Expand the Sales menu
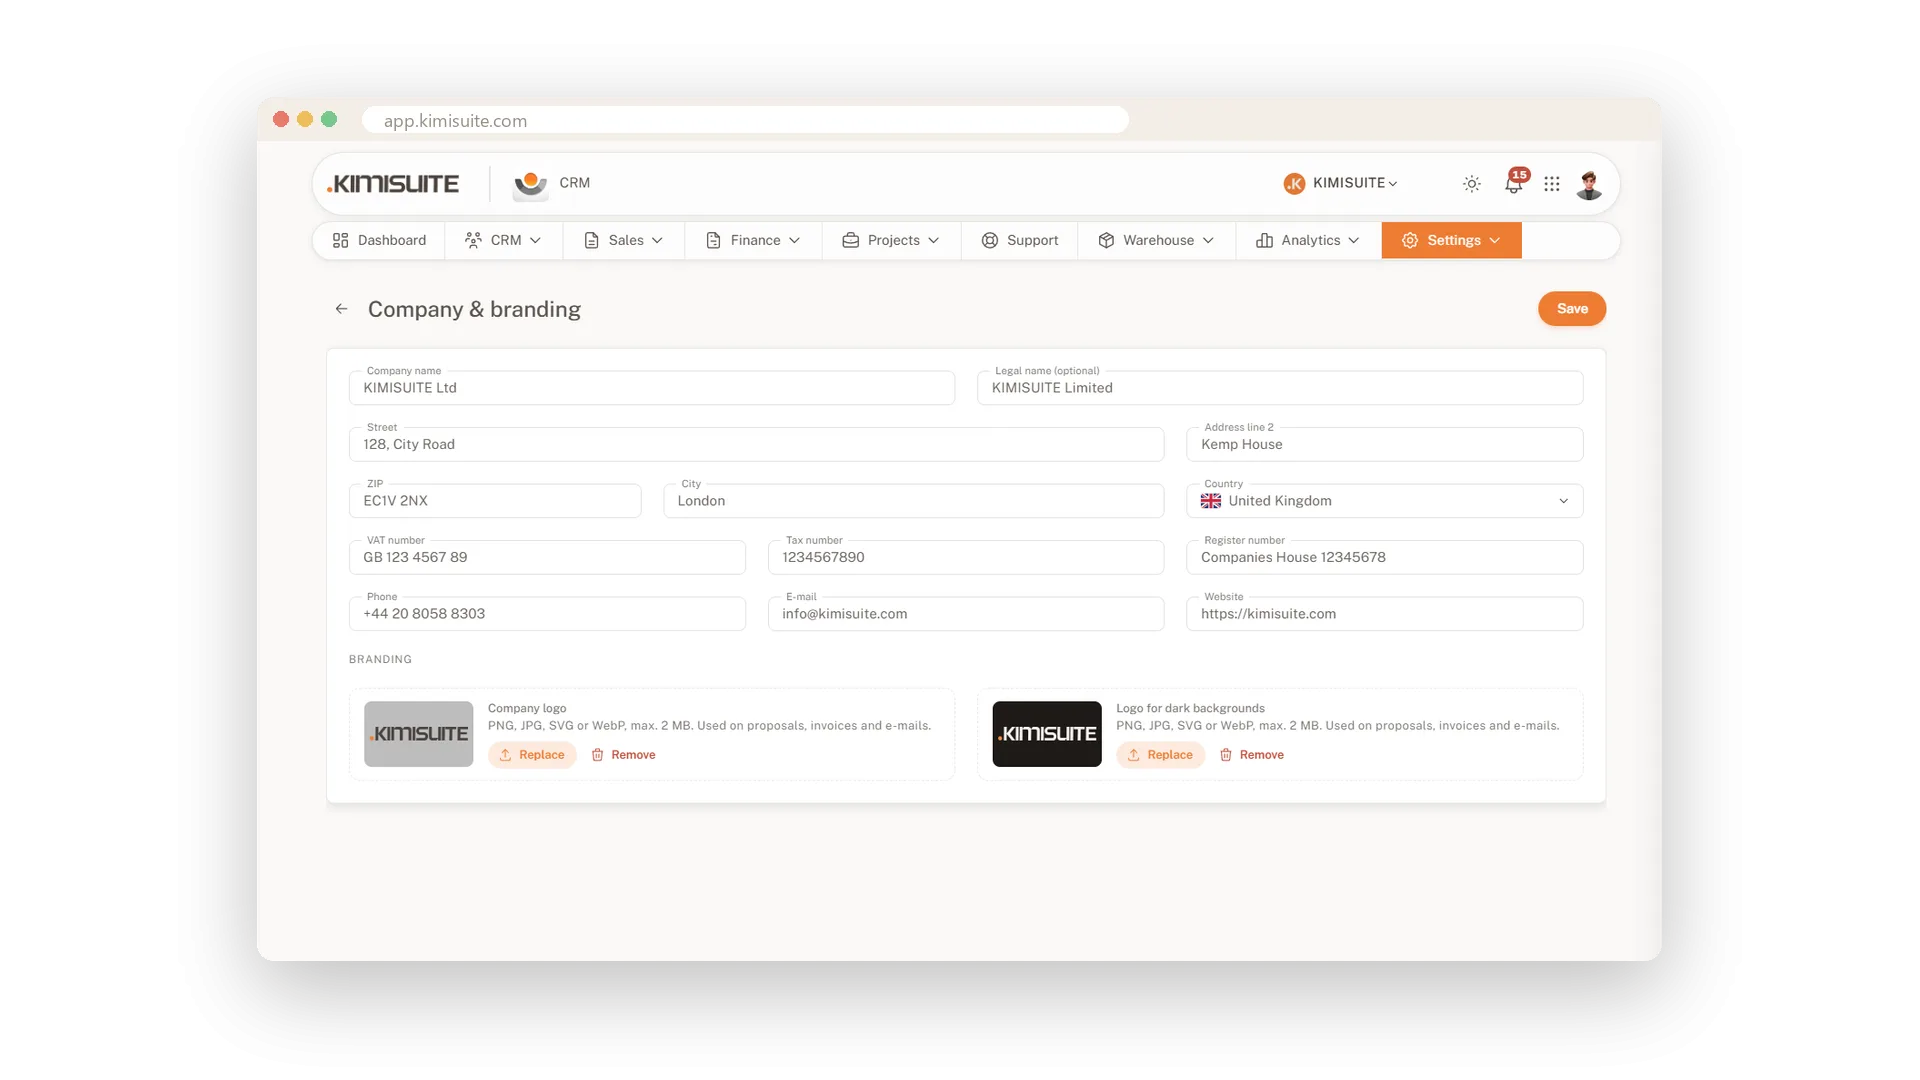 [x=623, y=240]
